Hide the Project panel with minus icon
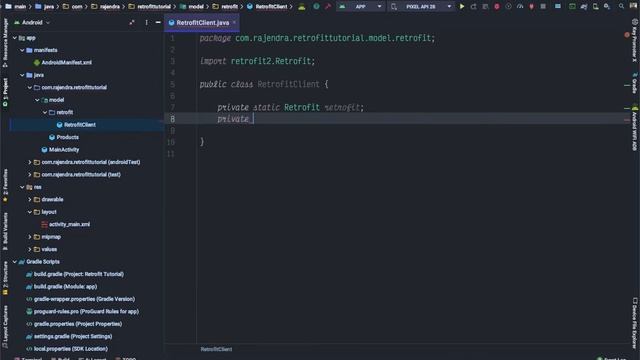Viewport: 640px width, 360px height. pyautogui.click(x=158, y=22)
